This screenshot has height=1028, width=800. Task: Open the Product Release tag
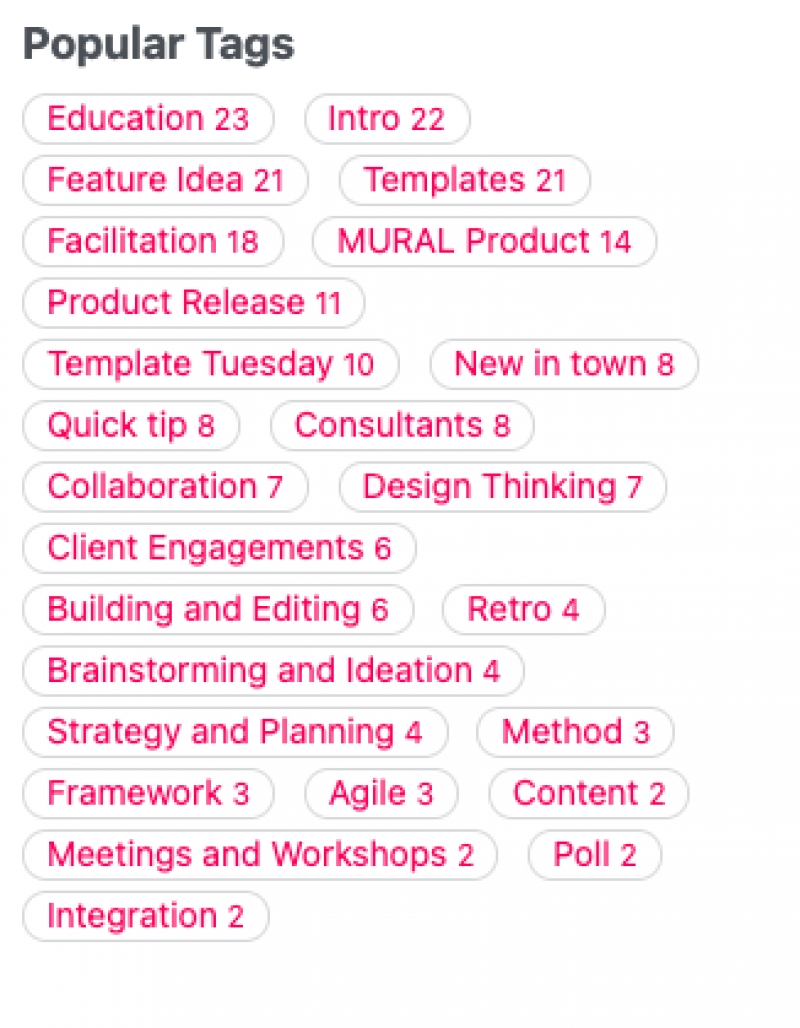[x=193, y=302]
